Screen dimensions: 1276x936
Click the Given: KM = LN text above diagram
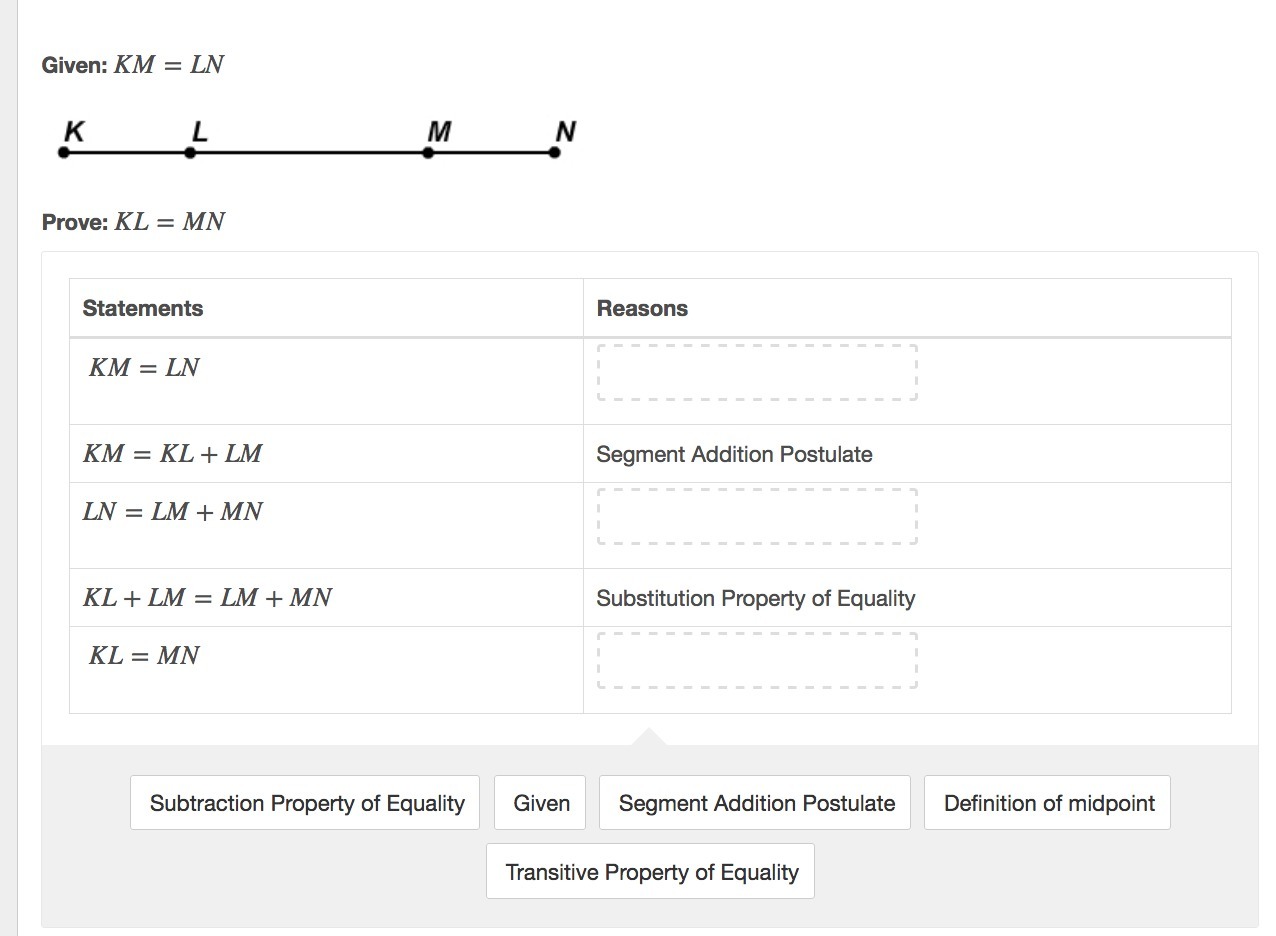pyautogui.click(x=133, y=65)
